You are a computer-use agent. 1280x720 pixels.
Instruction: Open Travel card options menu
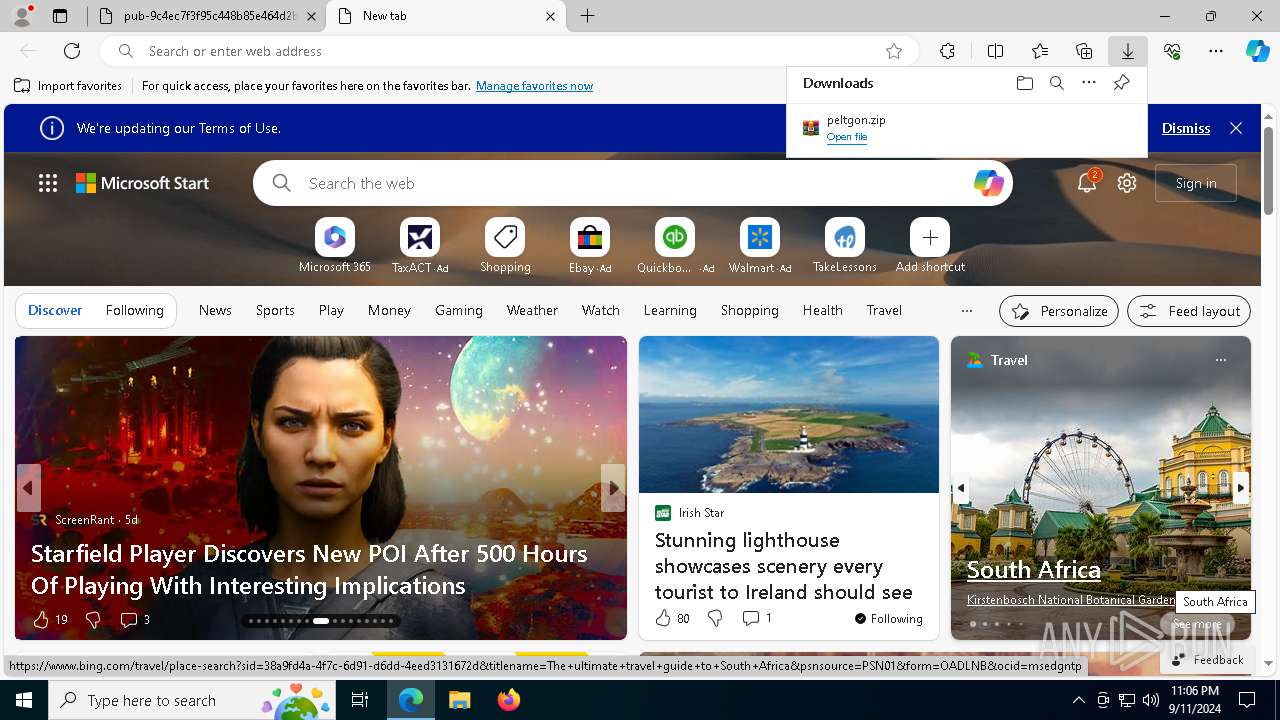[1220, 360]
